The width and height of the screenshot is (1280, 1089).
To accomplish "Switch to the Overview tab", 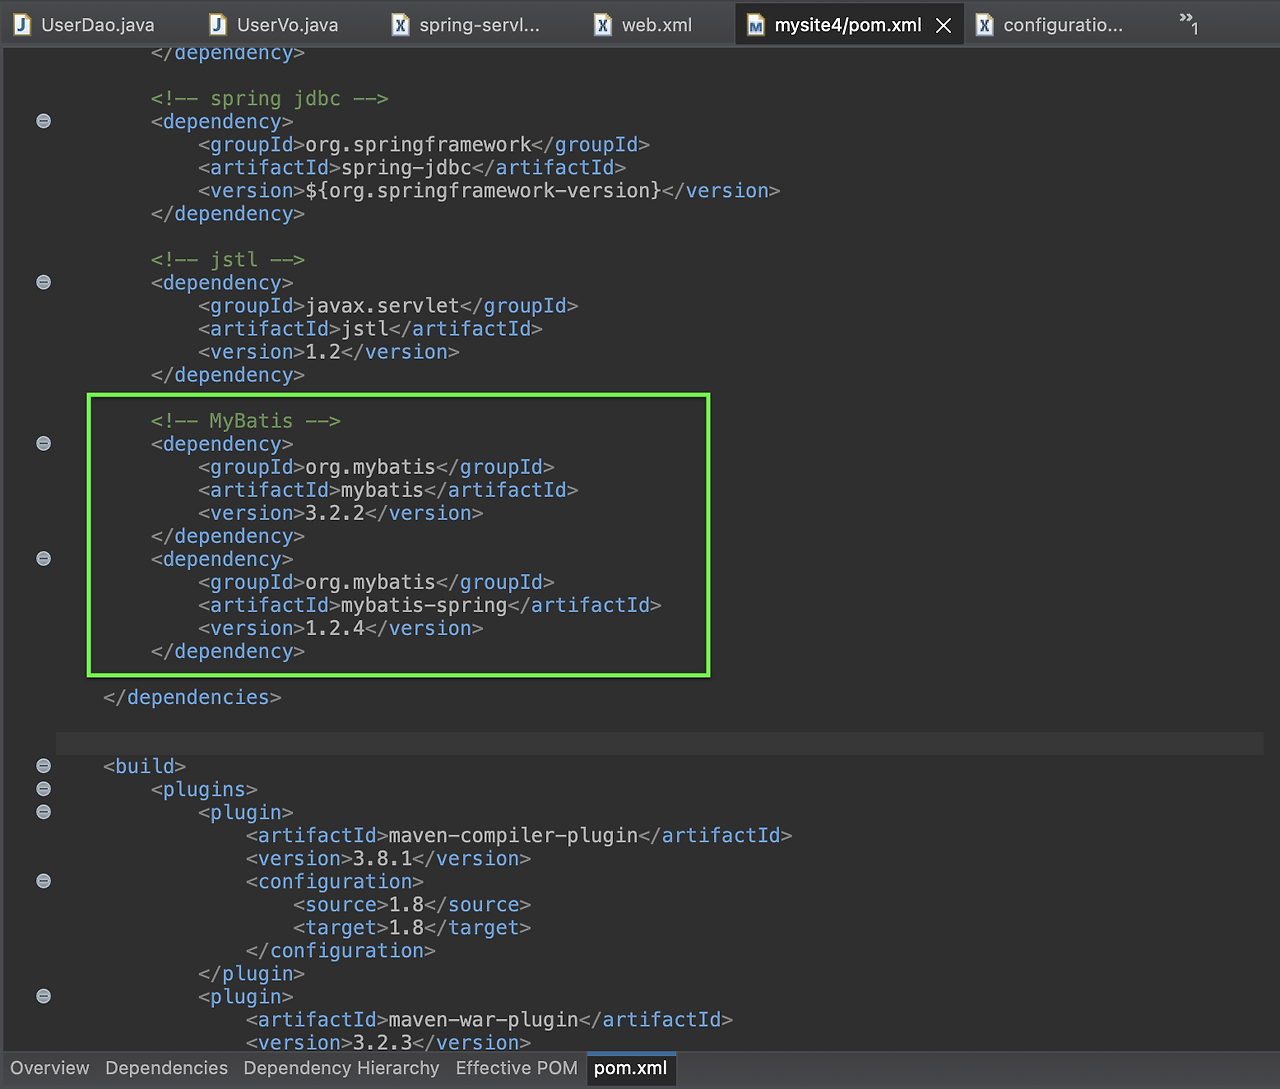I will pyautogui.click(x=49, y=1068).
